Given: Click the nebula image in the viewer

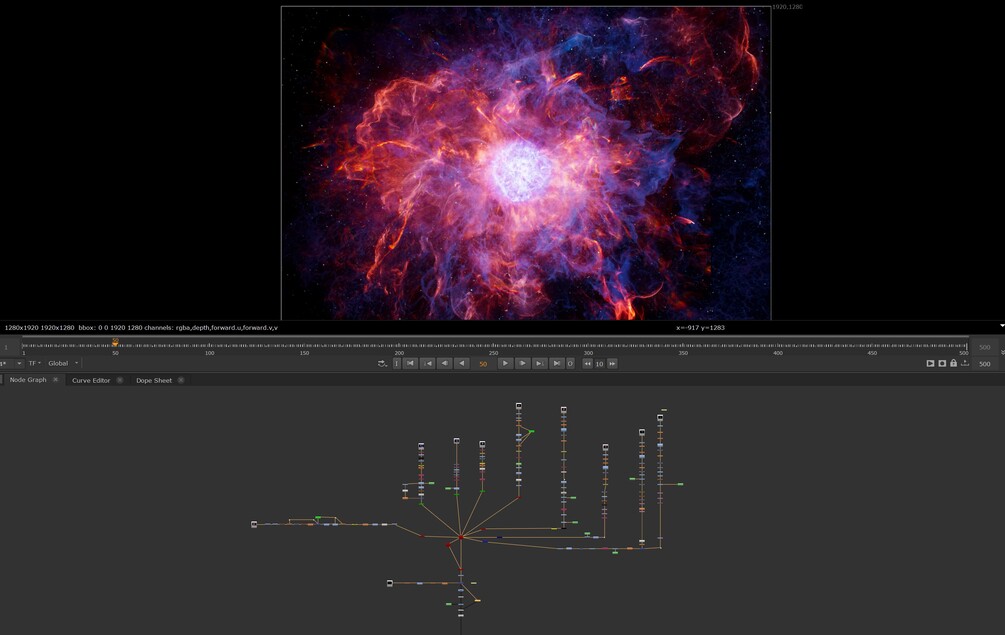Looking at the screenshot, I should pos(526,163).
